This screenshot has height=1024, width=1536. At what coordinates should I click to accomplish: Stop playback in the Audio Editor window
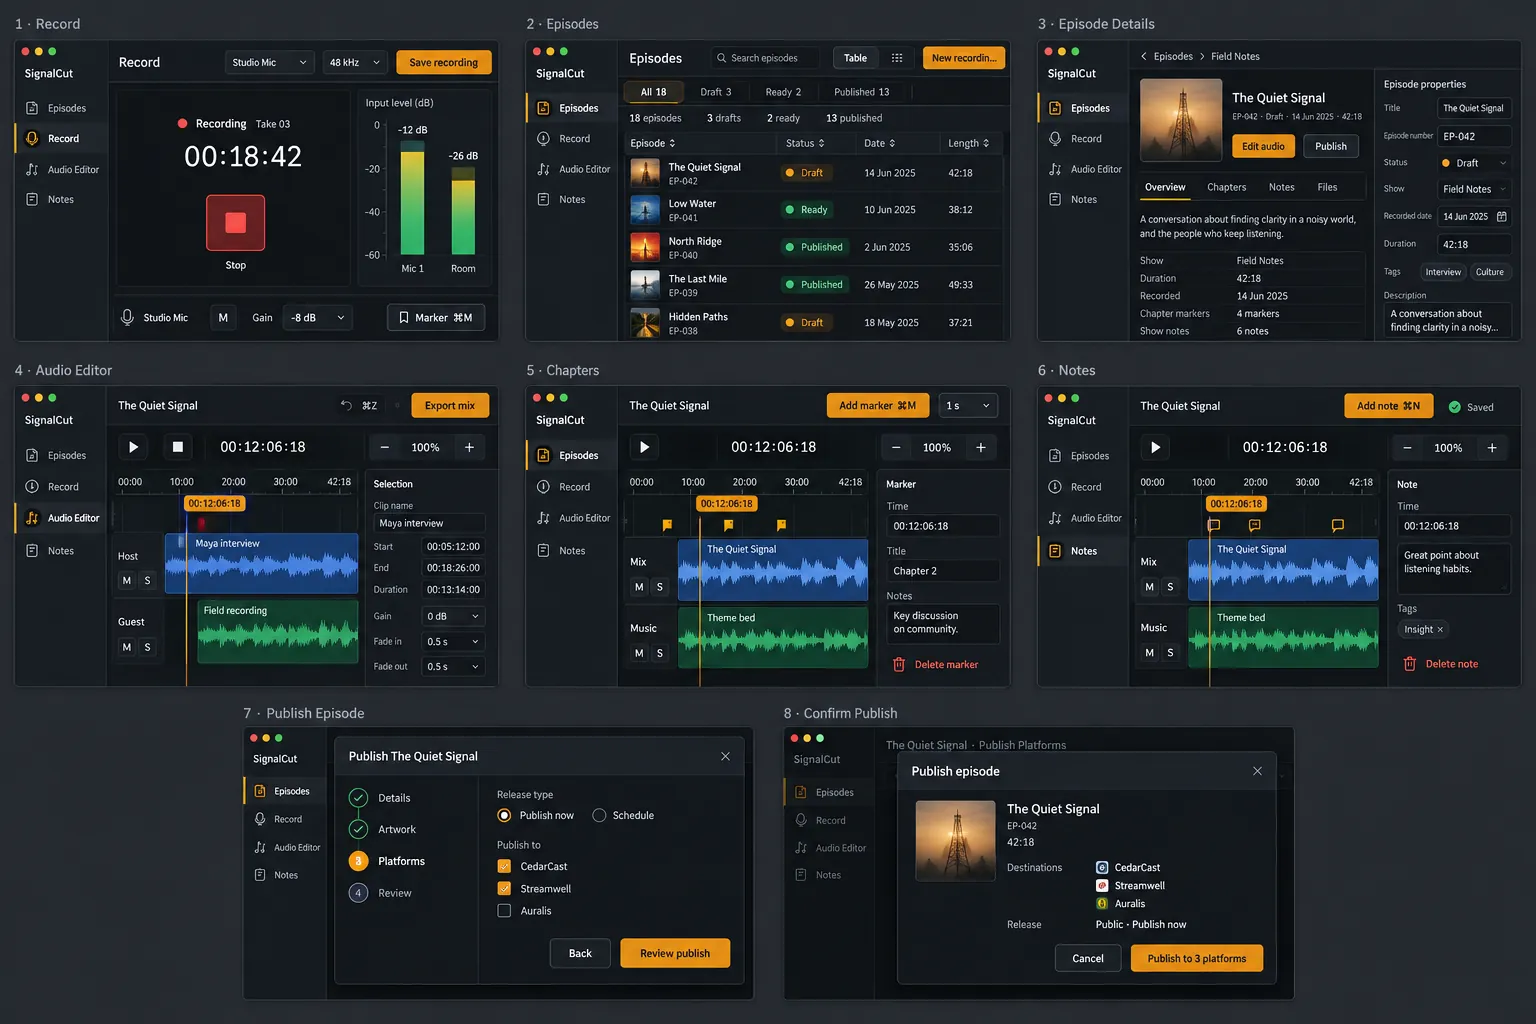coord(177,447)
